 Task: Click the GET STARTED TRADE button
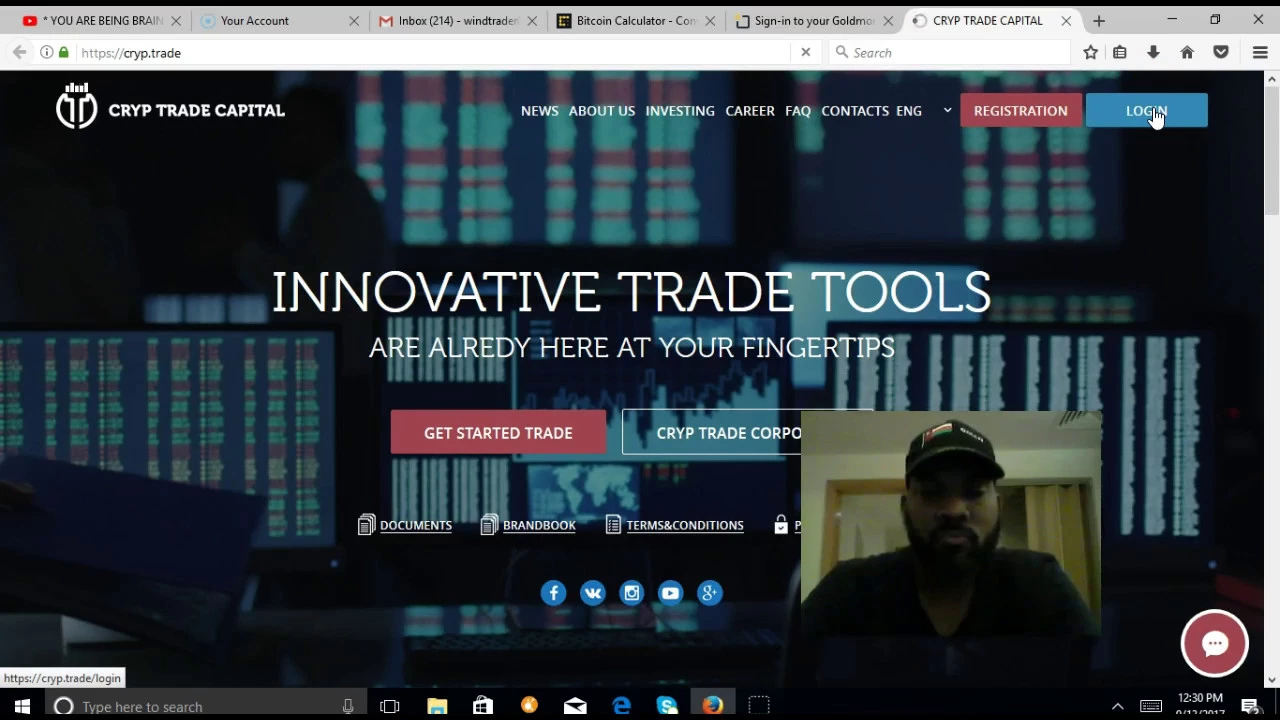498,433
